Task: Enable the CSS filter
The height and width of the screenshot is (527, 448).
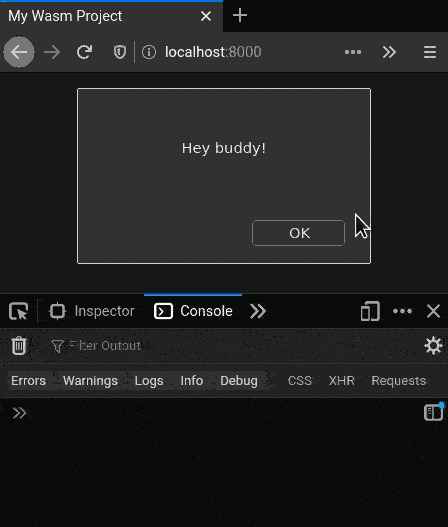Action: click(x=299, y=381)
